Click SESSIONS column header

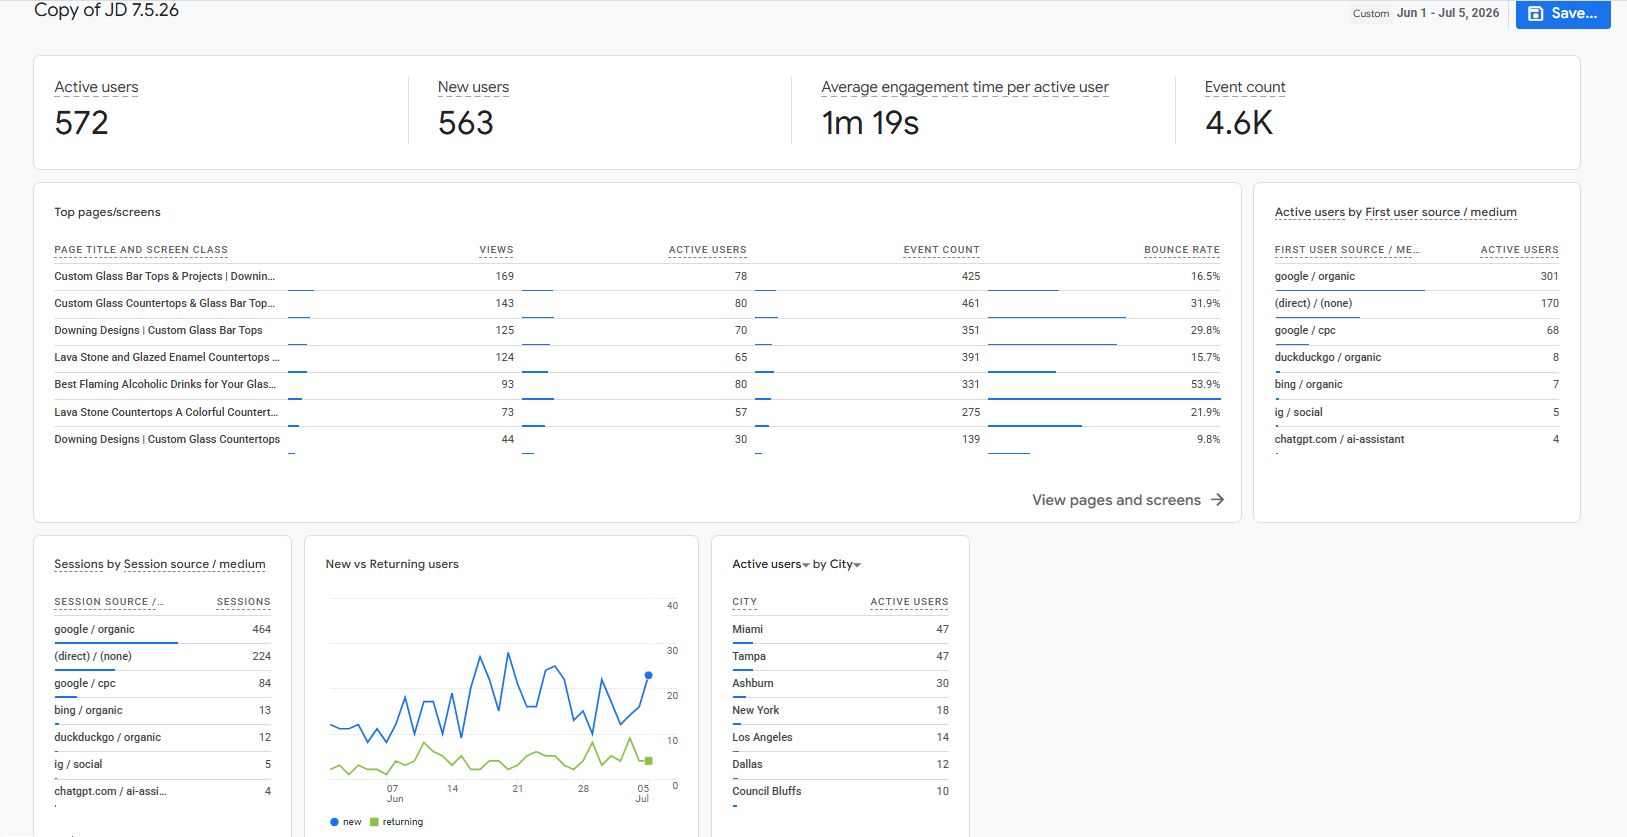[x=243, y=602]
